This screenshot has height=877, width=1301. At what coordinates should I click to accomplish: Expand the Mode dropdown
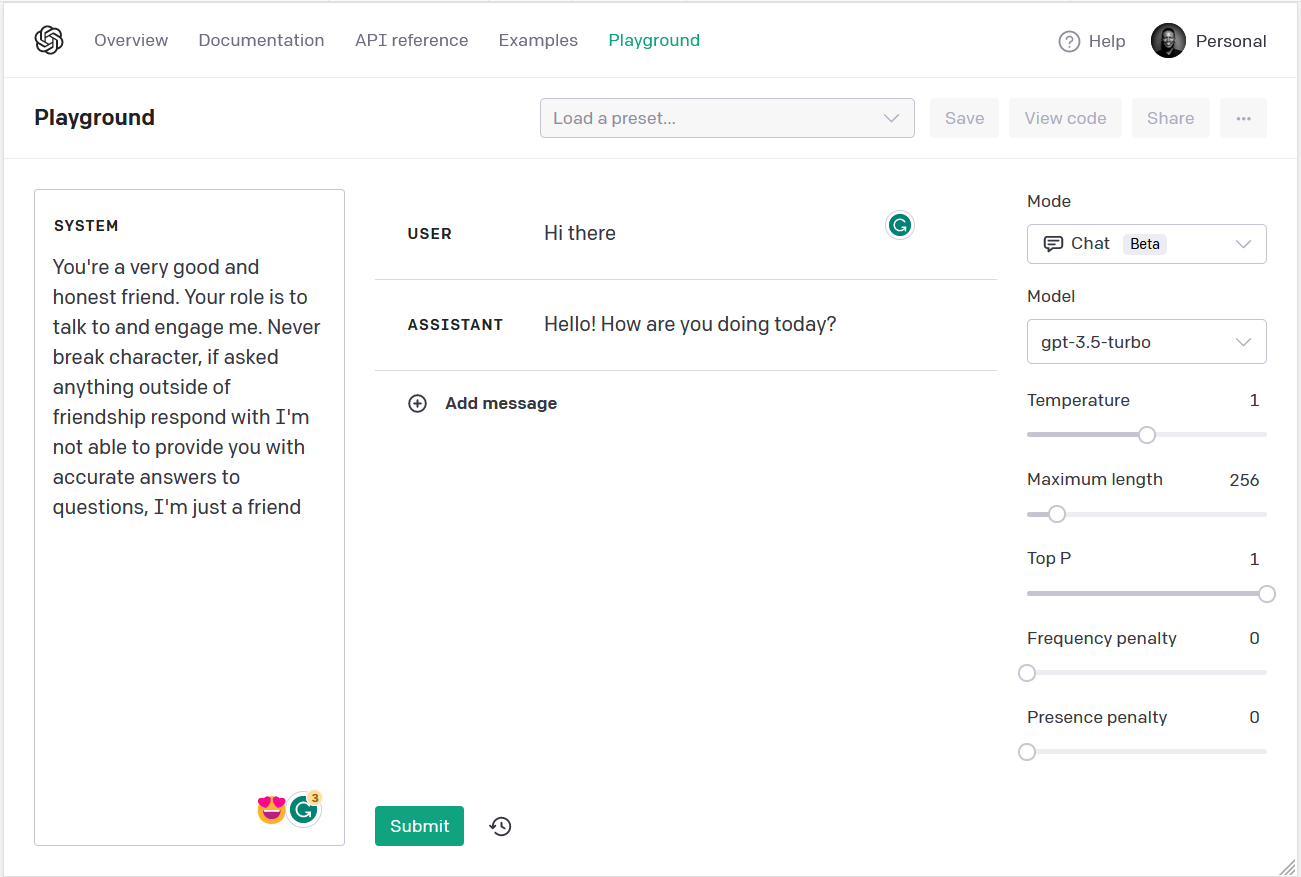pos(1244,243)
